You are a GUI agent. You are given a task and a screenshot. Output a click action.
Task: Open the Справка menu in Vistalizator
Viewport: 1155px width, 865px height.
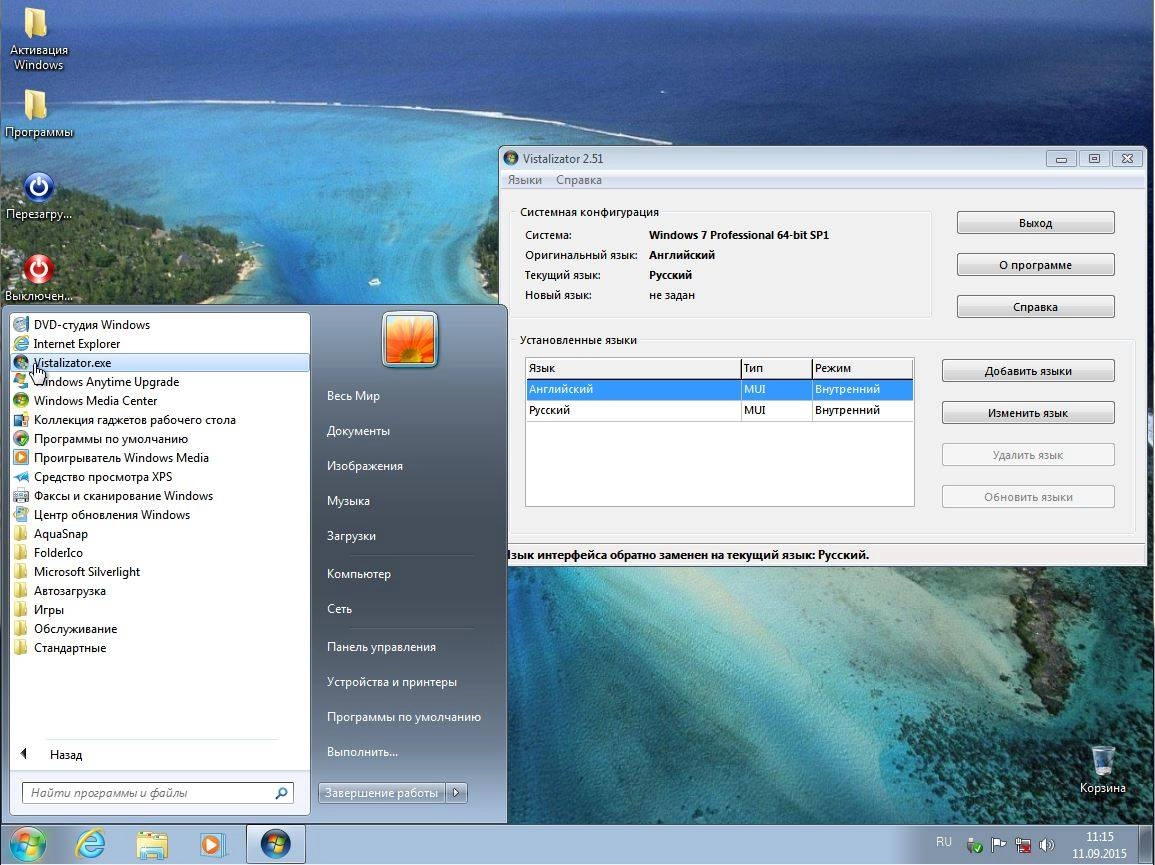(579, 180)
